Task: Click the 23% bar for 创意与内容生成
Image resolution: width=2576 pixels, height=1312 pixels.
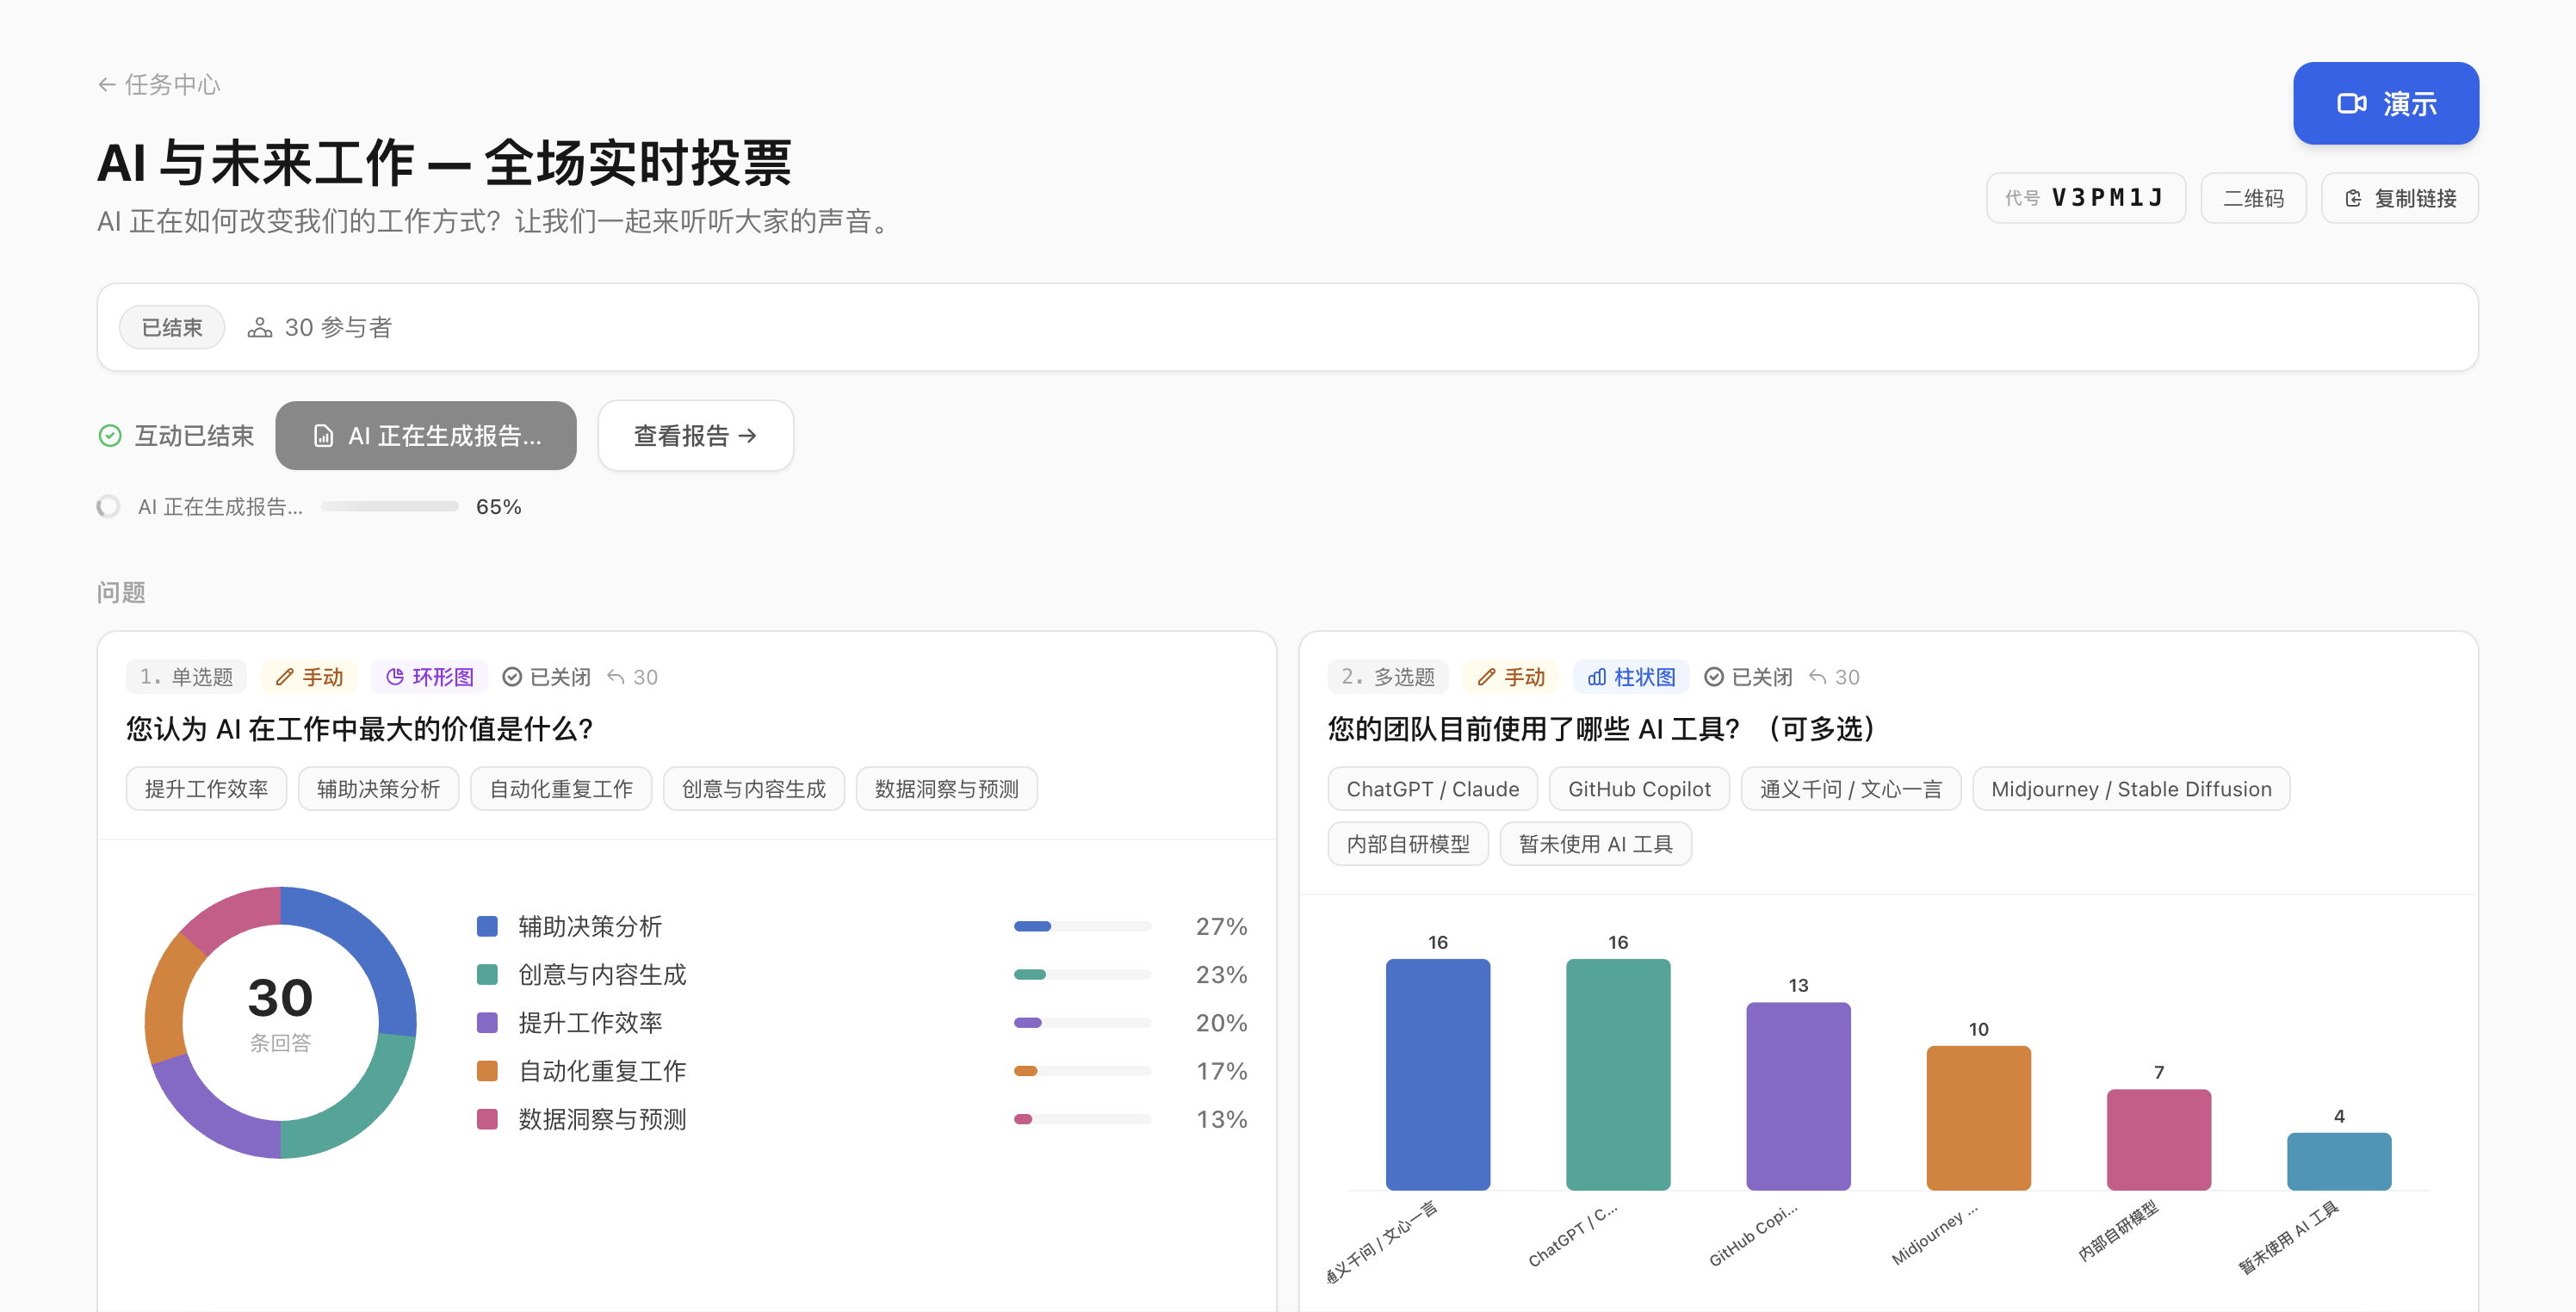Action: click(x=1082, y=975)
